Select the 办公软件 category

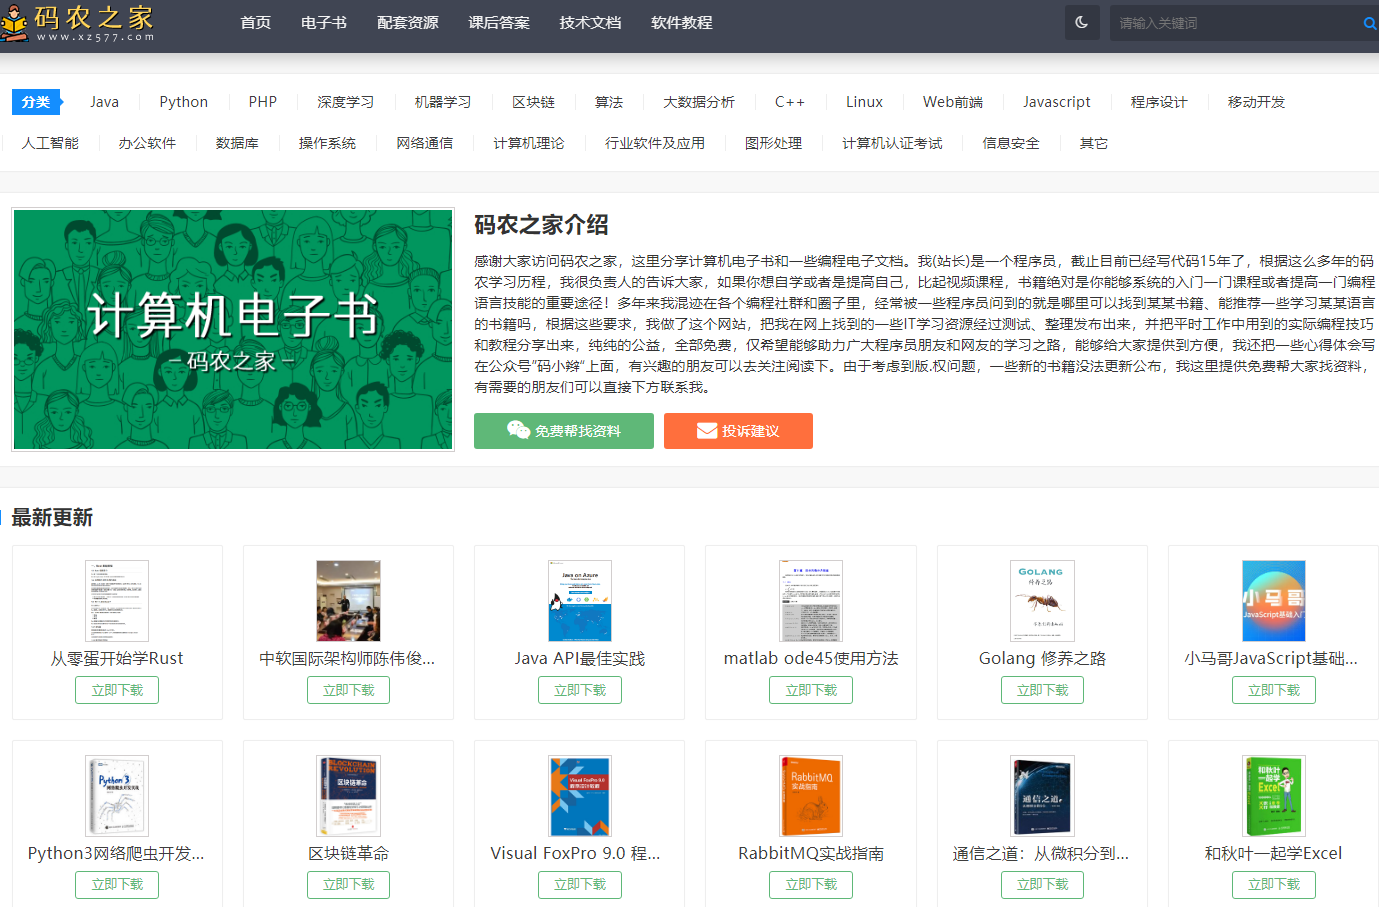(x=147, y=143)
